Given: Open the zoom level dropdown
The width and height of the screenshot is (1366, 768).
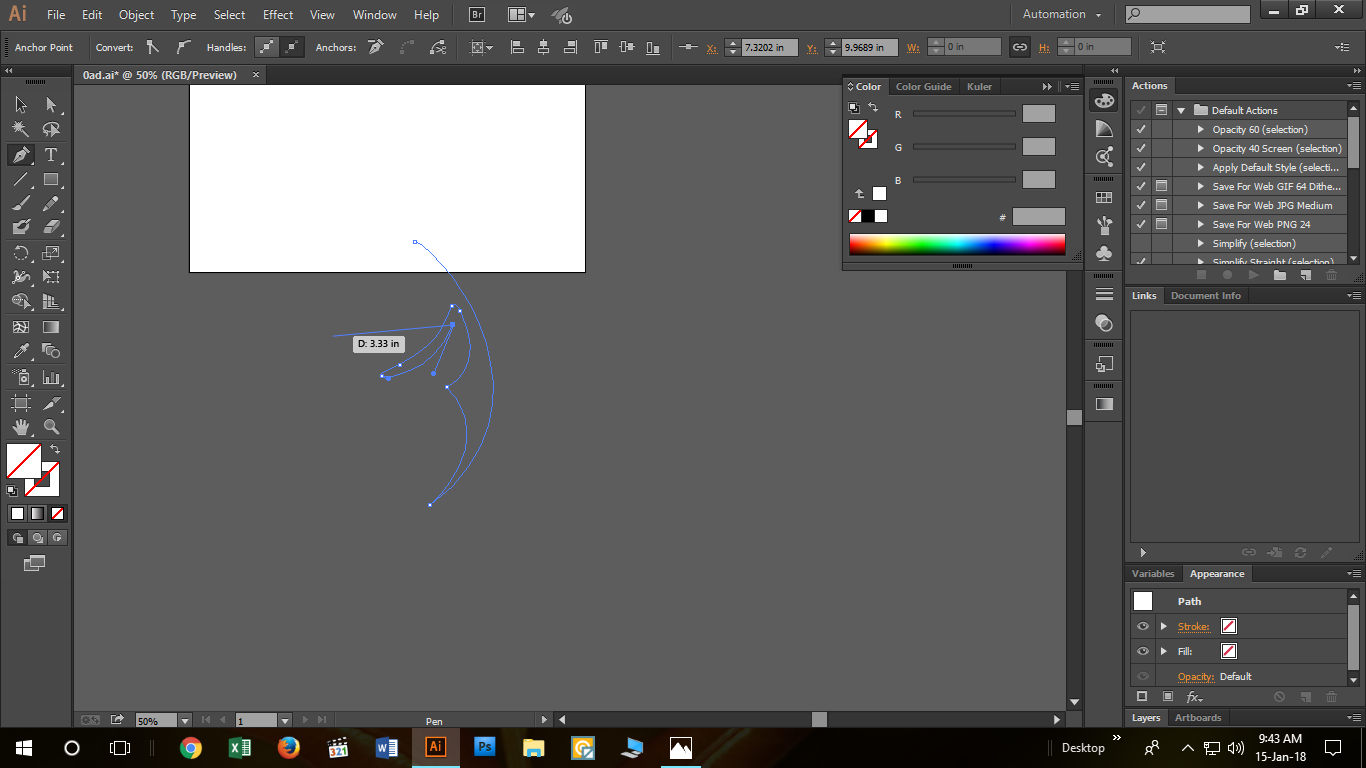Looking at the screenshot, I should tap(185, 720).
